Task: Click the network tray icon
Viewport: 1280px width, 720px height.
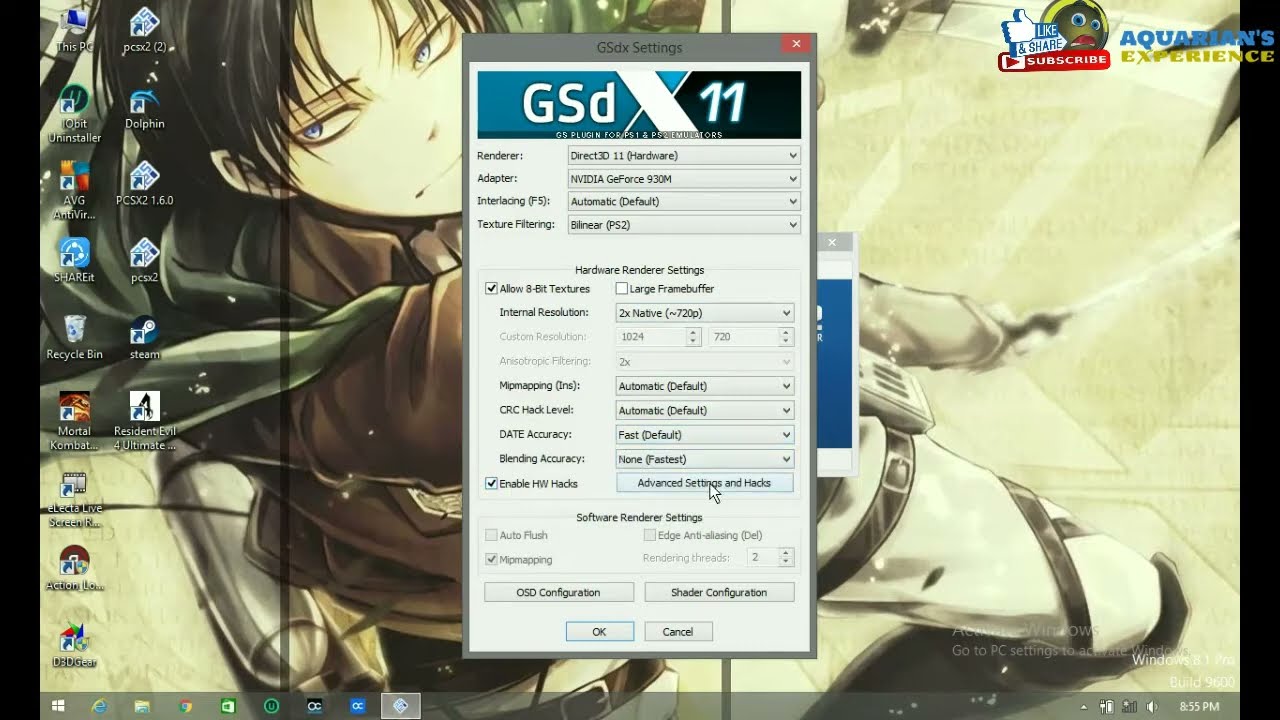Action: coord(1128,707)
